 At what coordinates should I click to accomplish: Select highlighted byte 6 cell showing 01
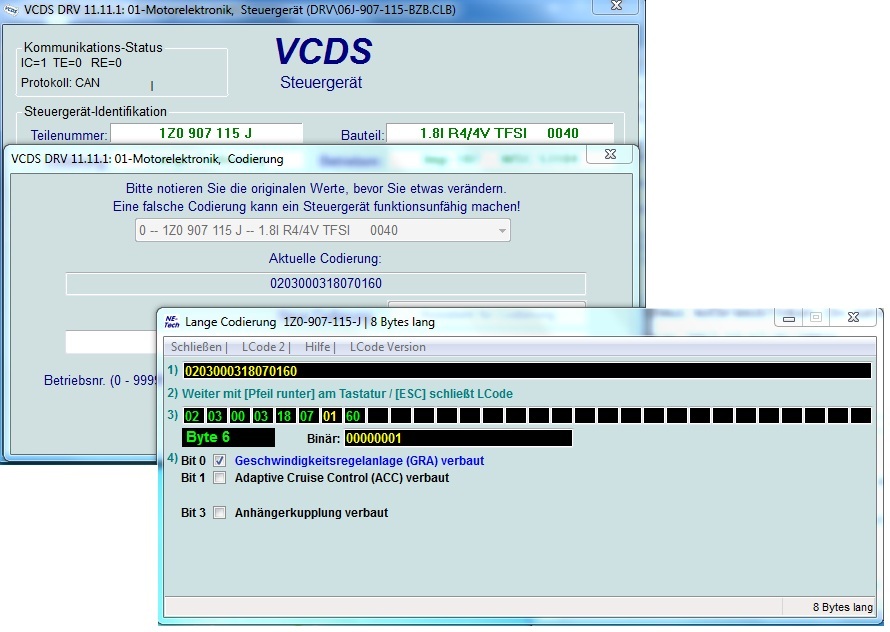(x=330, y=416)
